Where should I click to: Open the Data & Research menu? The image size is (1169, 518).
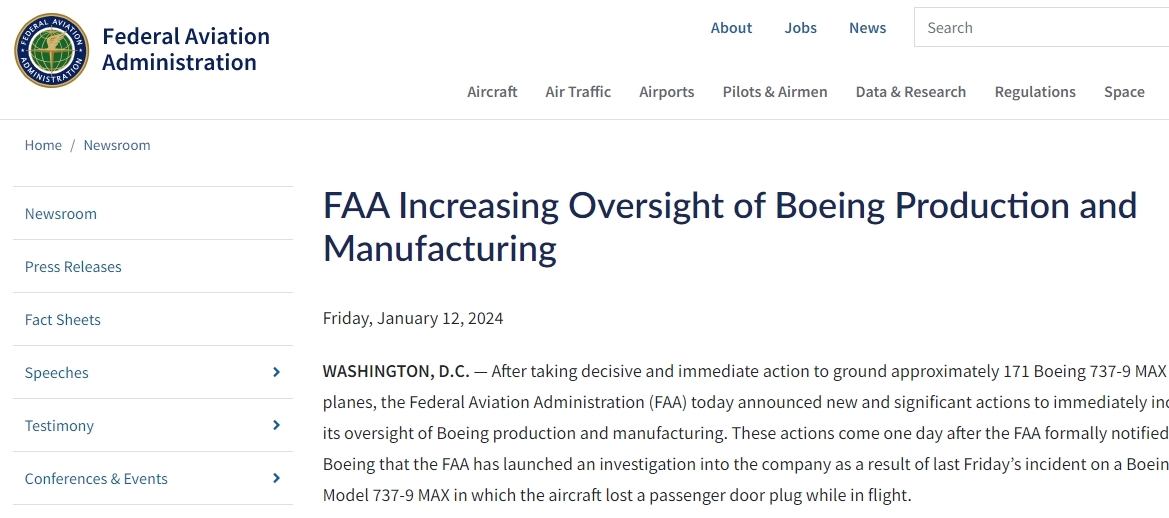(x=910, y=92)
